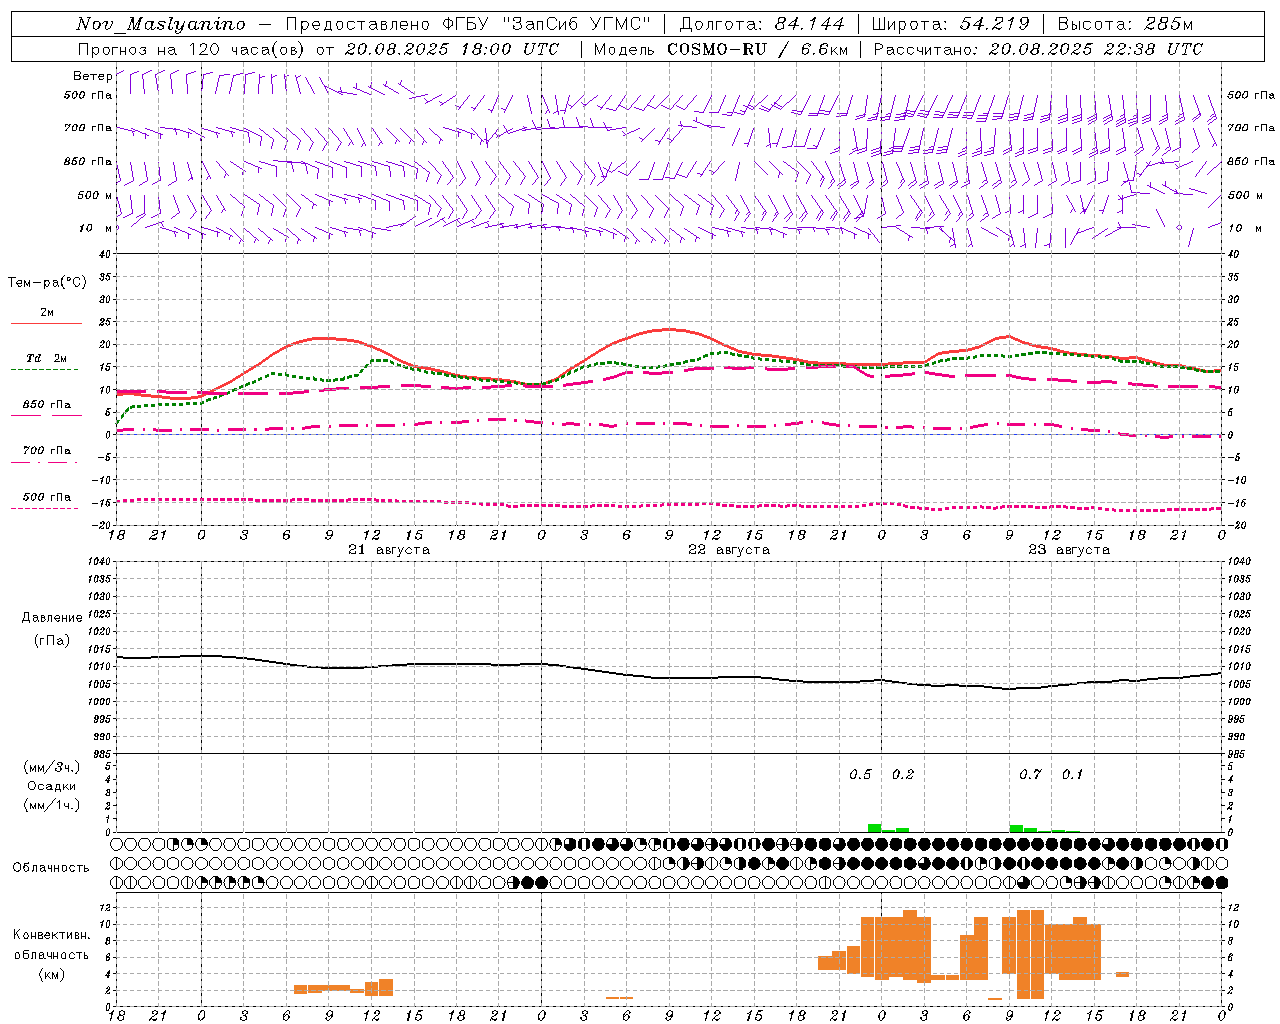Click the green precipitation bar below '0.7'

coord(1016,828)
